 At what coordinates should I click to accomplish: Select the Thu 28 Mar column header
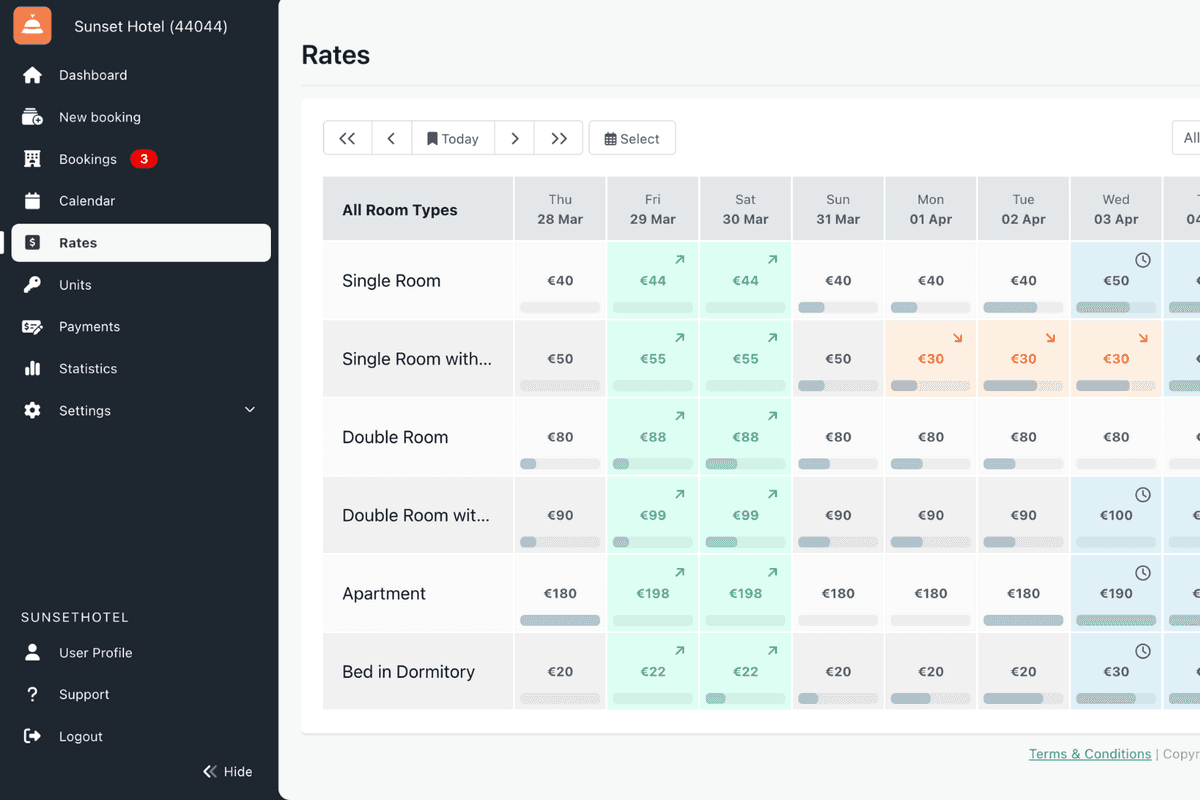(x=560, y=209)
